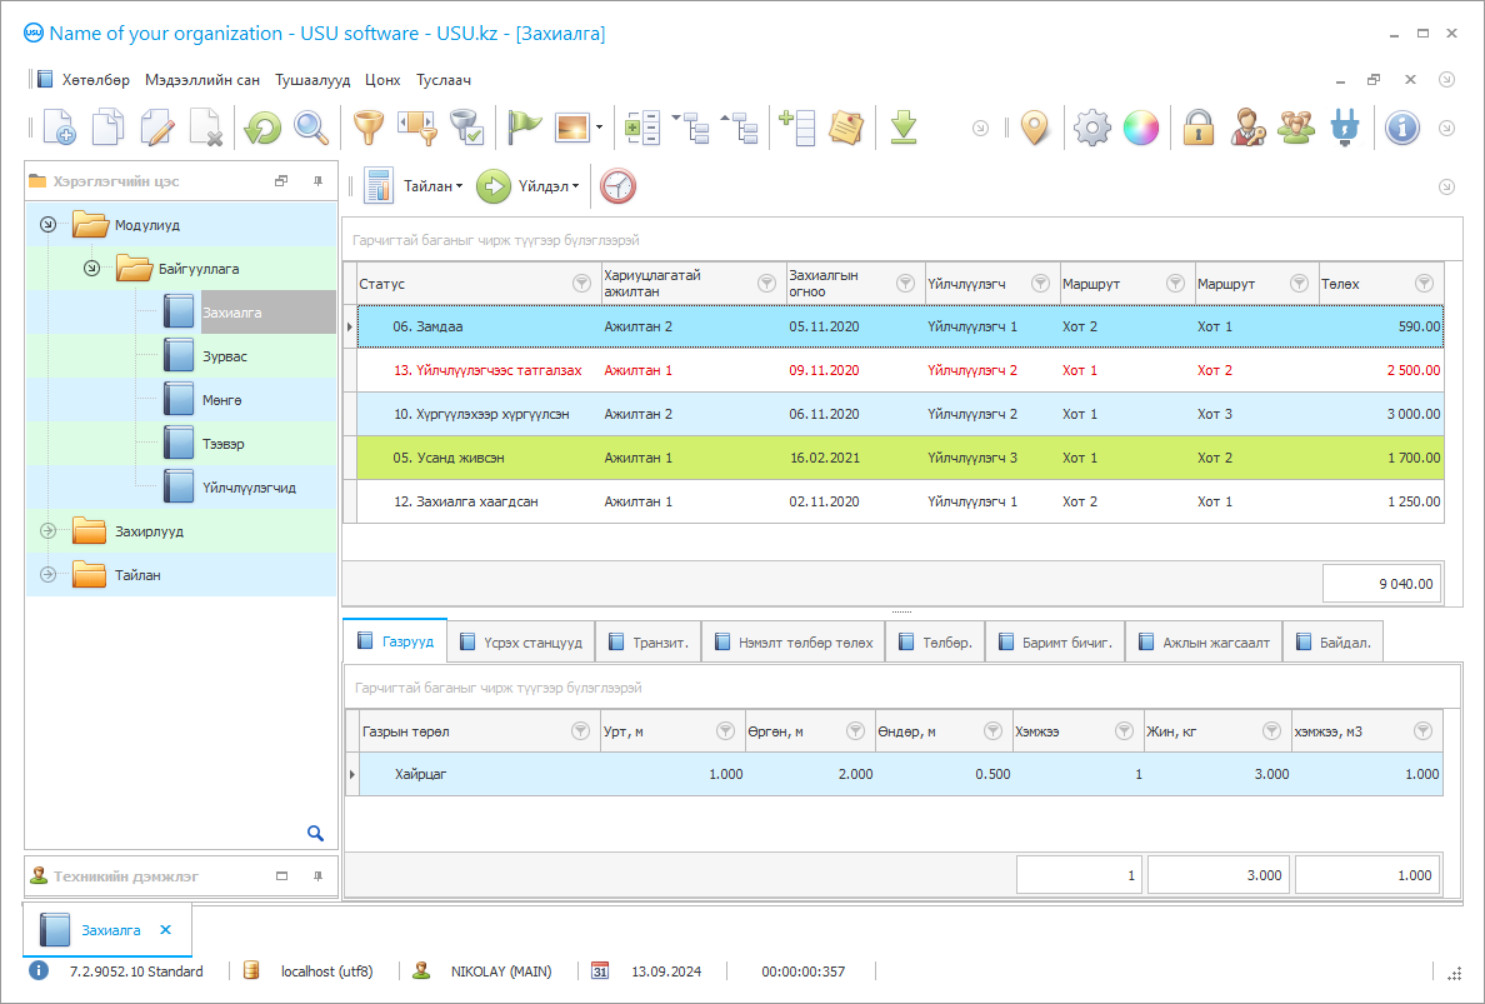Select Үйлчлүүлэгчид in the tree
Viewport: 1485px width, 1004px height.
249,488
